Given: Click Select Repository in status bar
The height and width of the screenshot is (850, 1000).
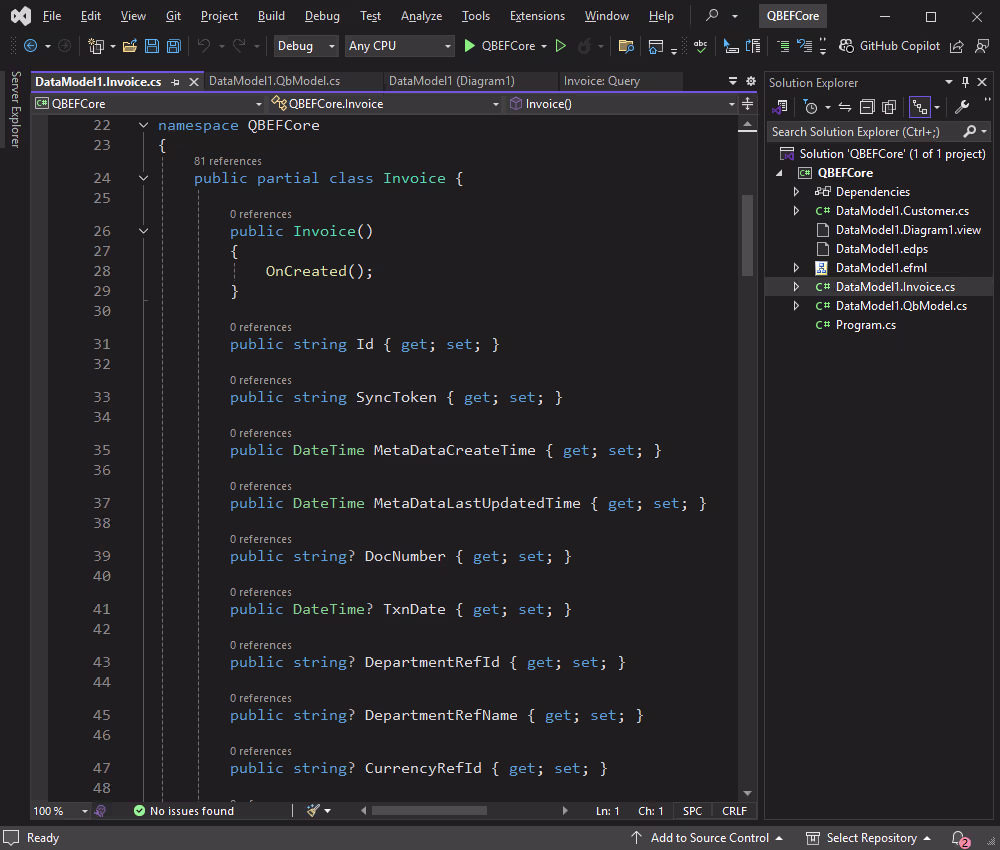Looking at the screenshot, I should [x=868, y=837].
